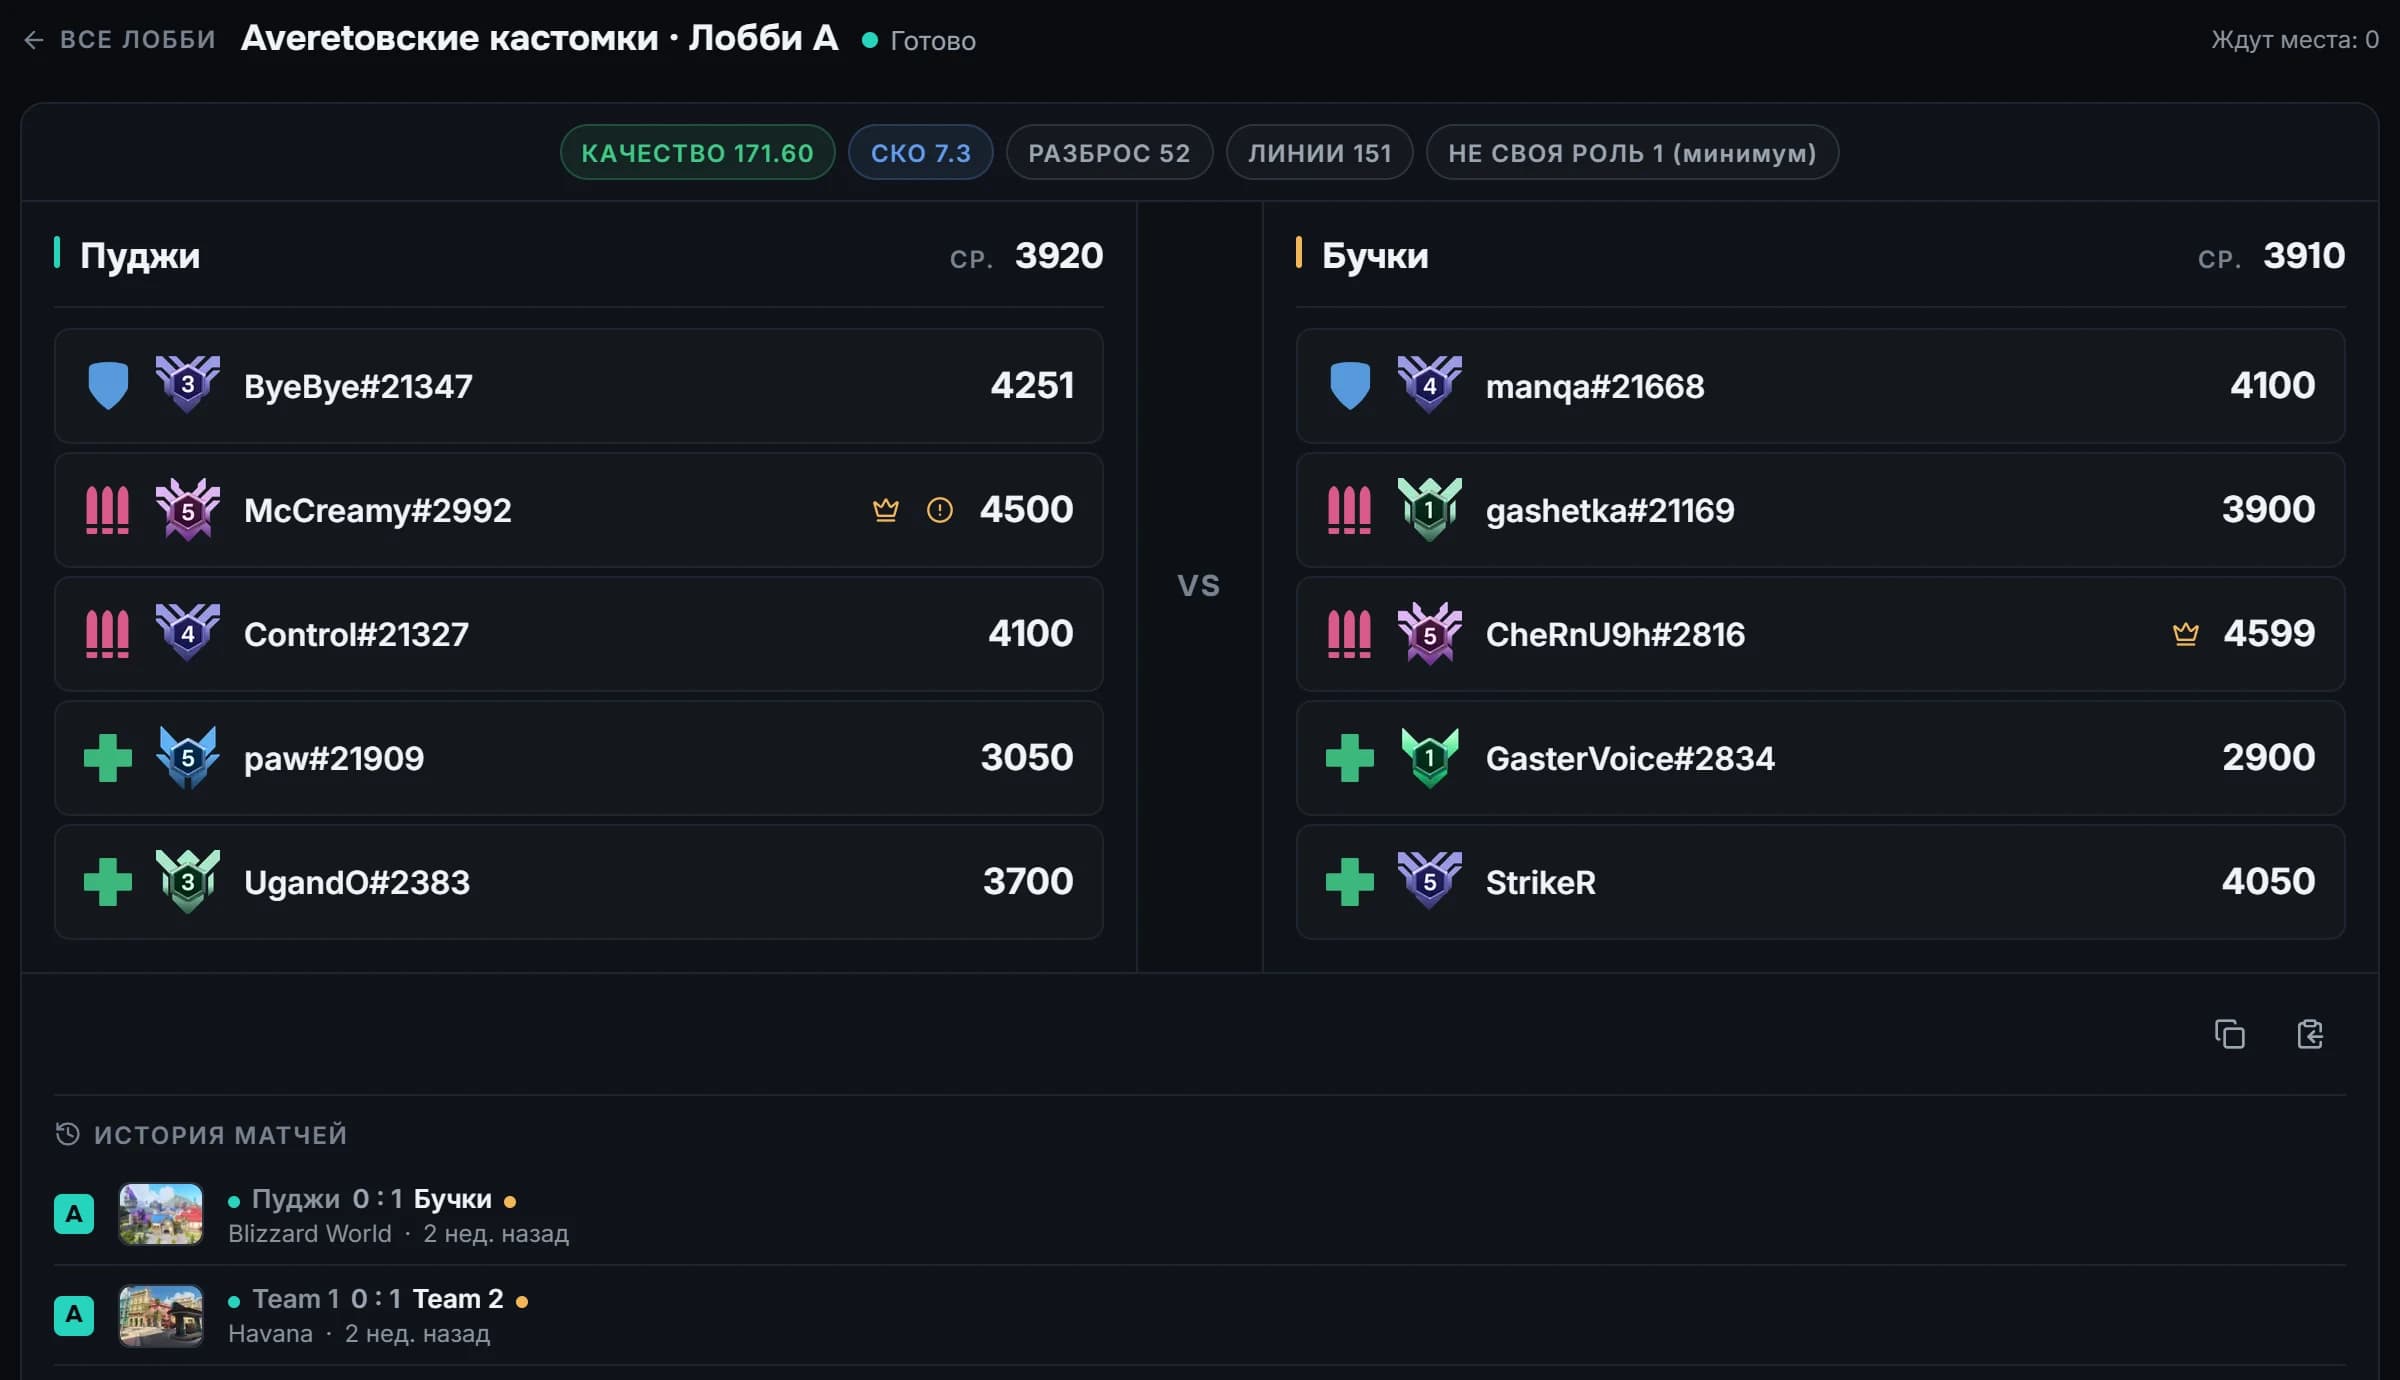
Task: Click the crown icon next to McCreamy#2992
Action: coord(885,510)
